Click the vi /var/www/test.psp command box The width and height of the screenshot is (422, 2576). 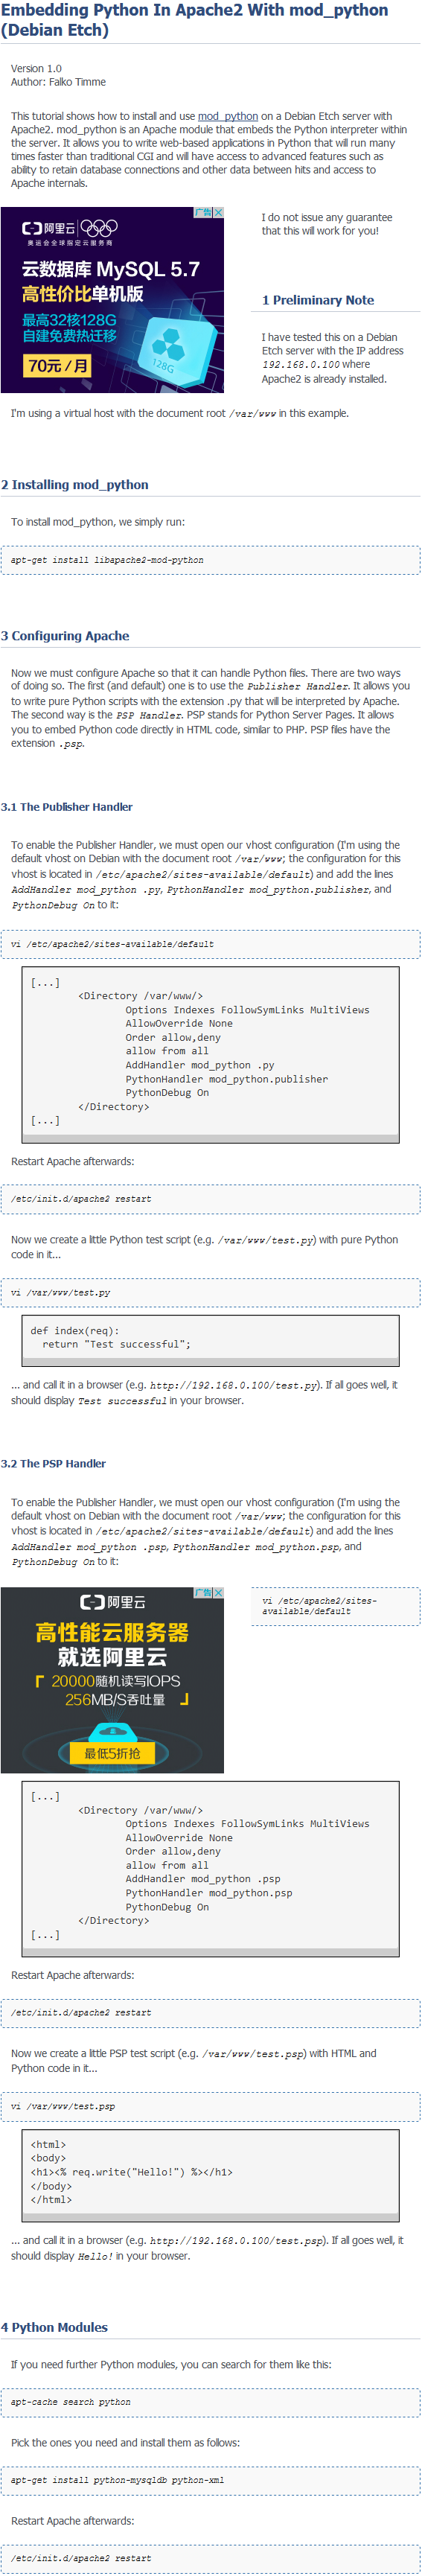tap(210, 2107)
